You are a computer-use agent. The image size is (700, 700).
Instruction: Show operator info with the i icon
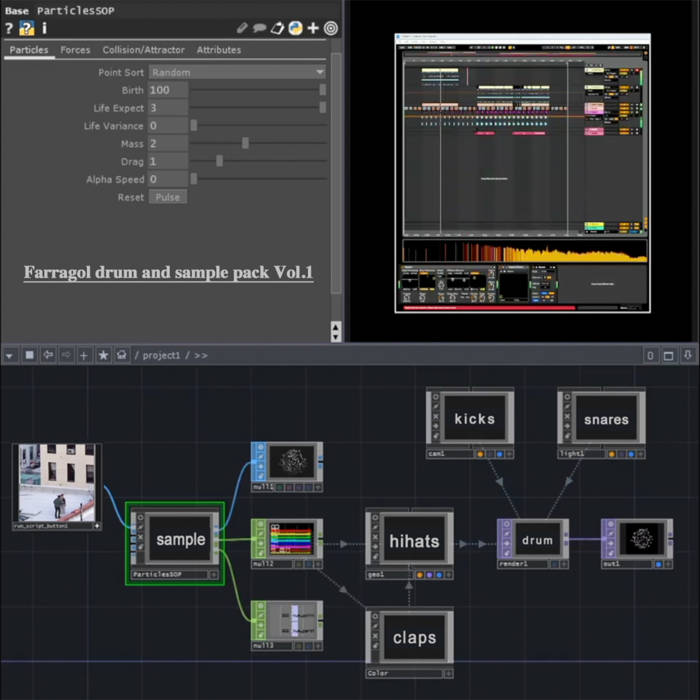click(x=43, y=28)
